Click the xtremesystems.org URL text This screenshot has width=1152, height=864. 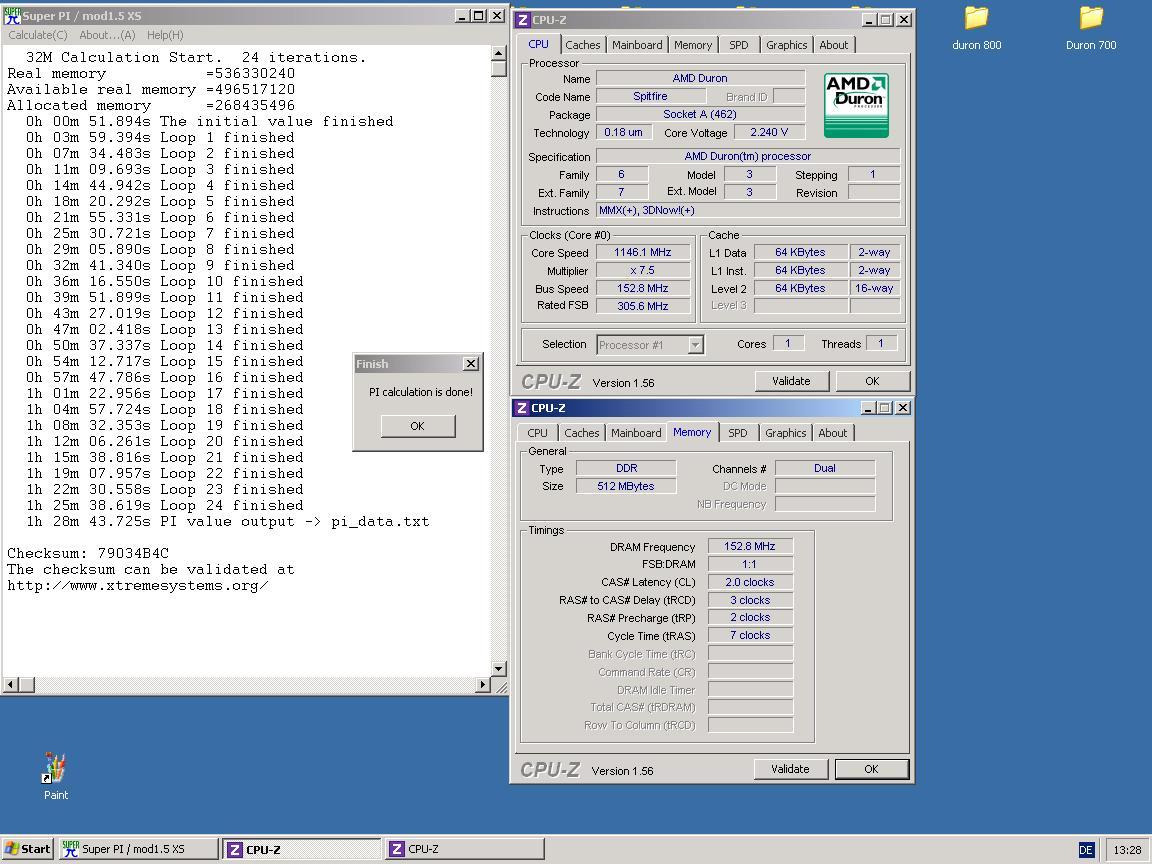[x=138, y=586]
